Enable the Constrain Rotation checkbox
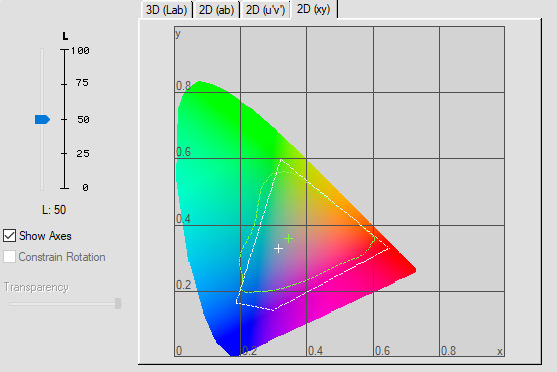Screen dimensions: 557x372 coord(10,257)
